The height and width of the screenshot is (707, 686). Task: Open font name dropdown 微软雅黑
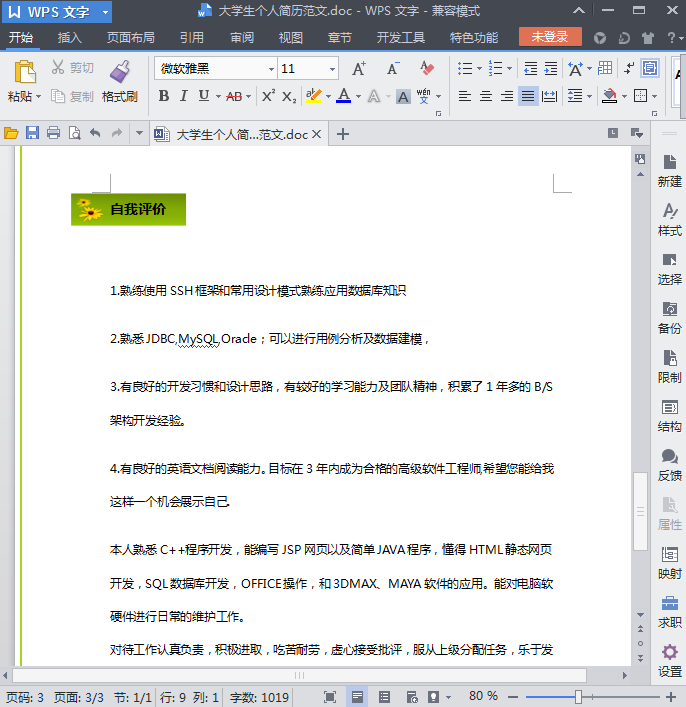[x=271, y=69]
